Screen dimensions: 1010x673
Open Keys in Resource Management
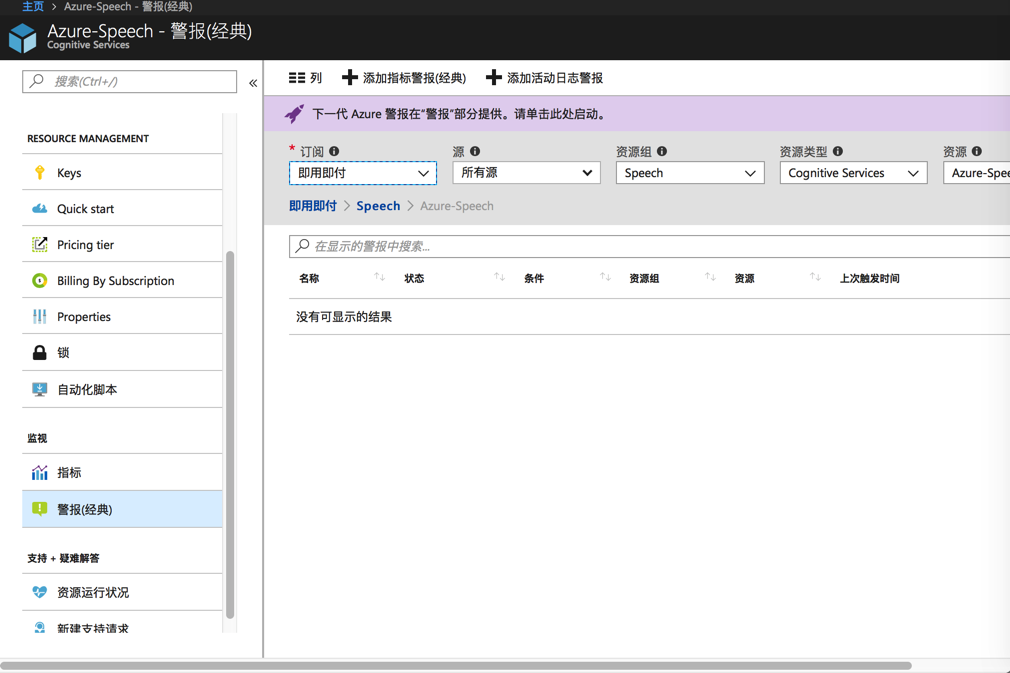coord(122,172)
